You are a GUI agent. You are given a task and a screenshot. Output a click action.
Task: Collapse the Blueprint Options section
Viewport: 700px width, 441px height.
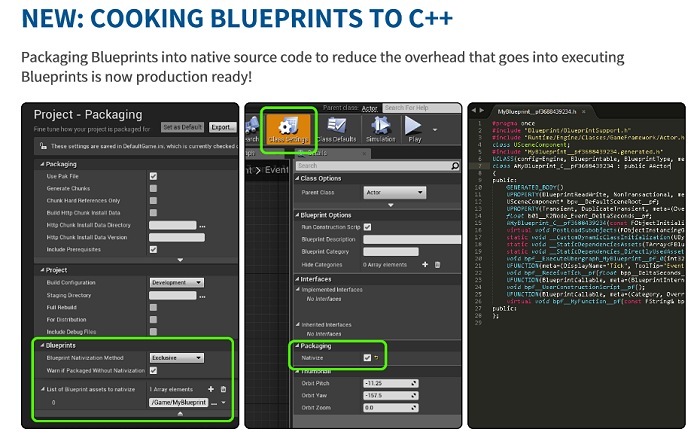pos(297,215)
